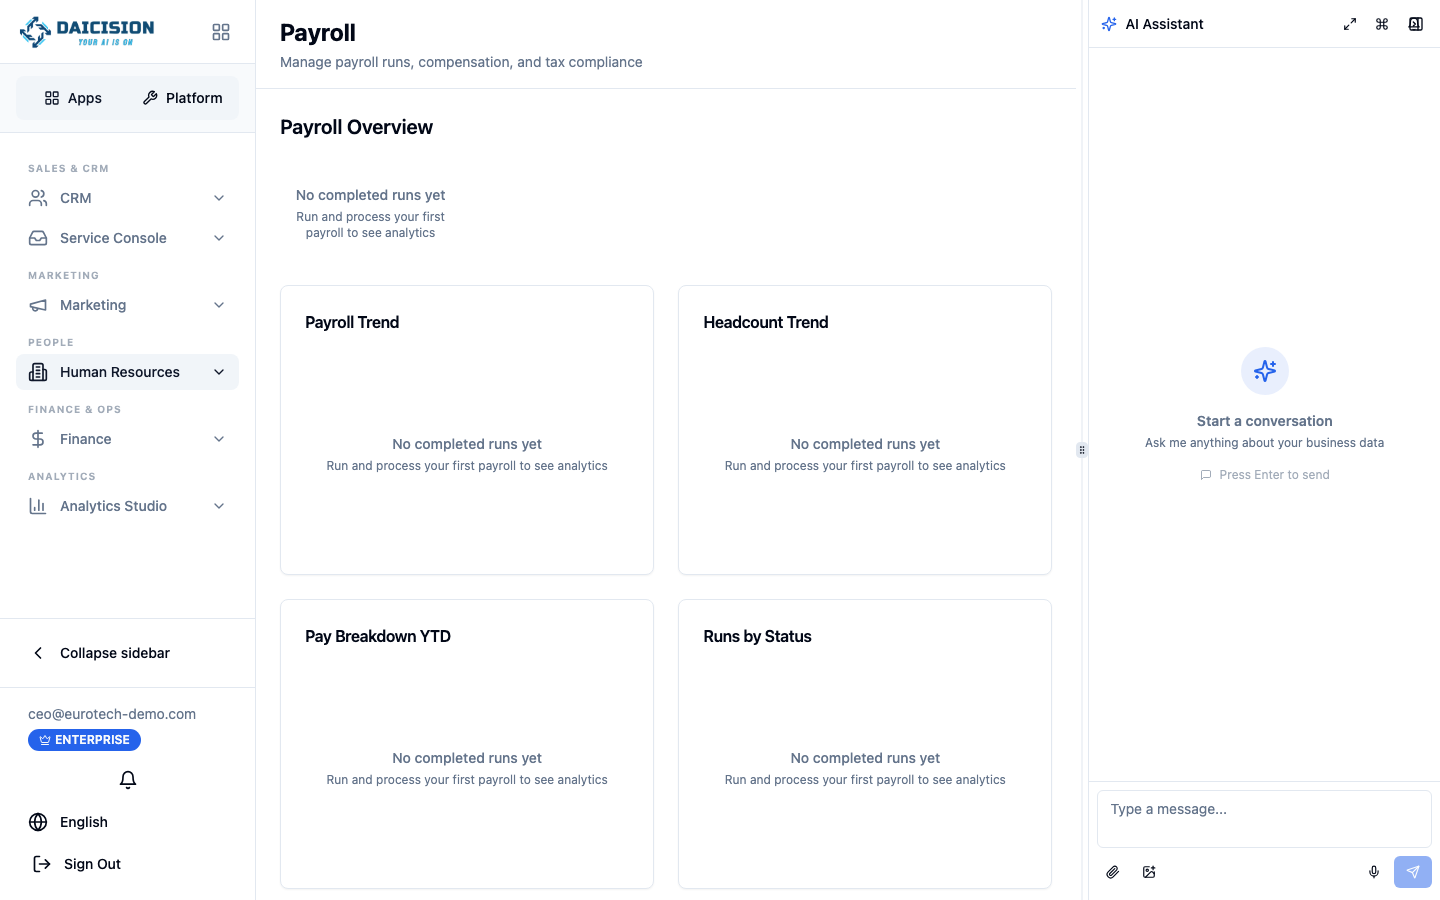Click the image upload icon in chat
Screen dimensions: 1440x900
tap(1149, 872)
